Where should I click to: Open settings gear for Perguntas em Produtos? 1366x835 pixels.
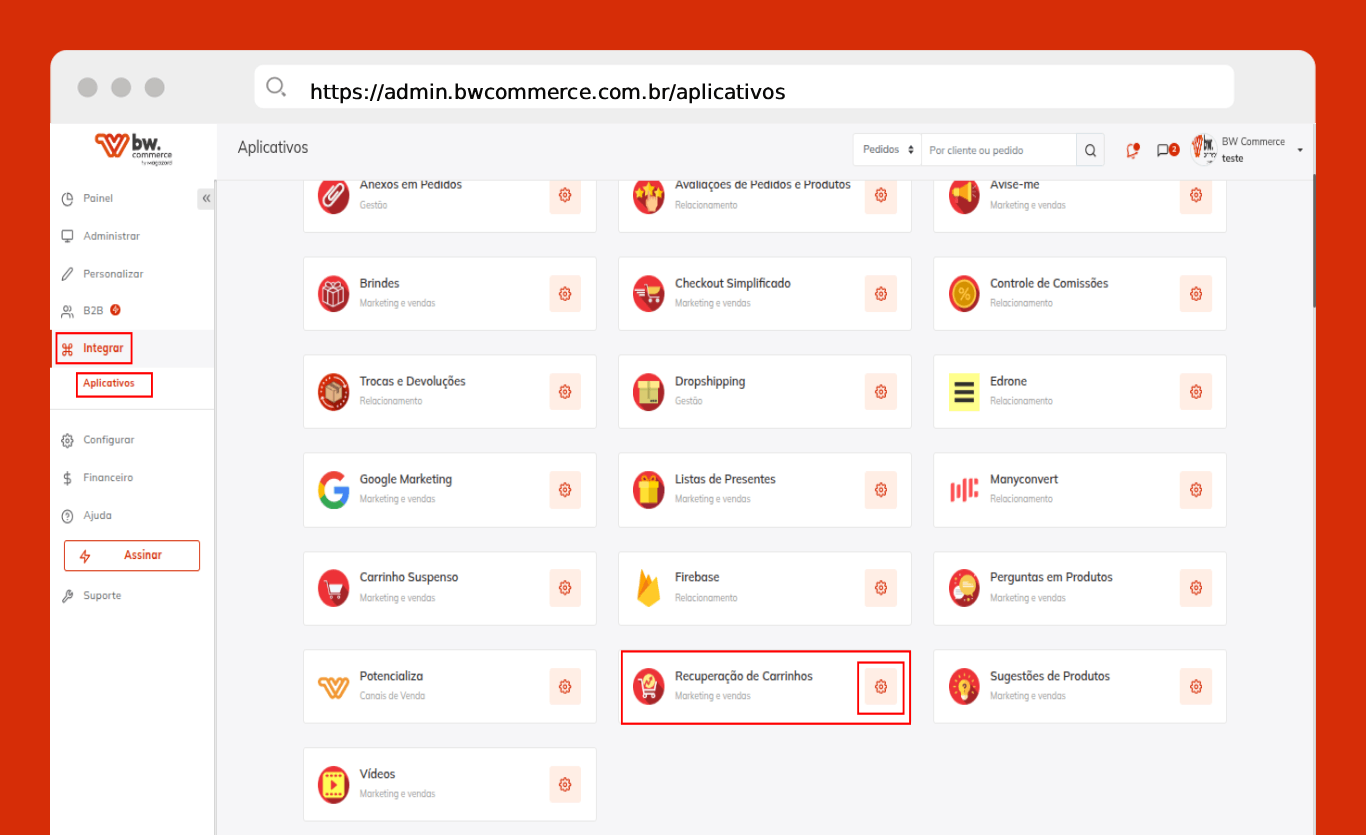[x=1196, y=588]
